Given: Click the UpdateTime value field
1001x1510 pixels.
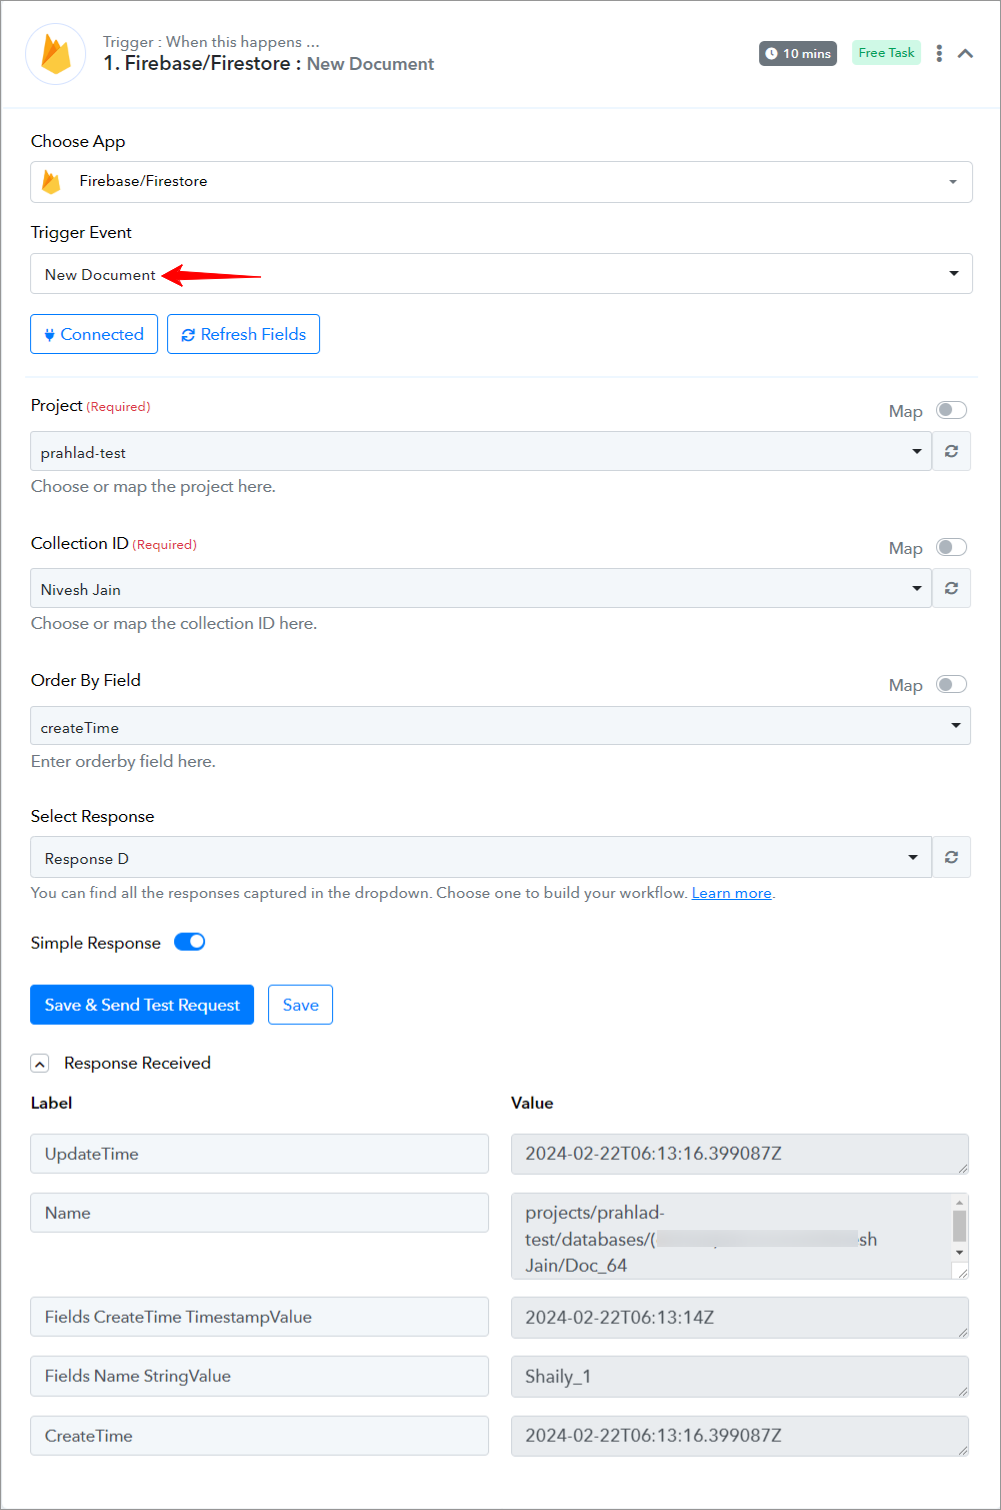Looking at the screenshot, I should click(740, 1154).
